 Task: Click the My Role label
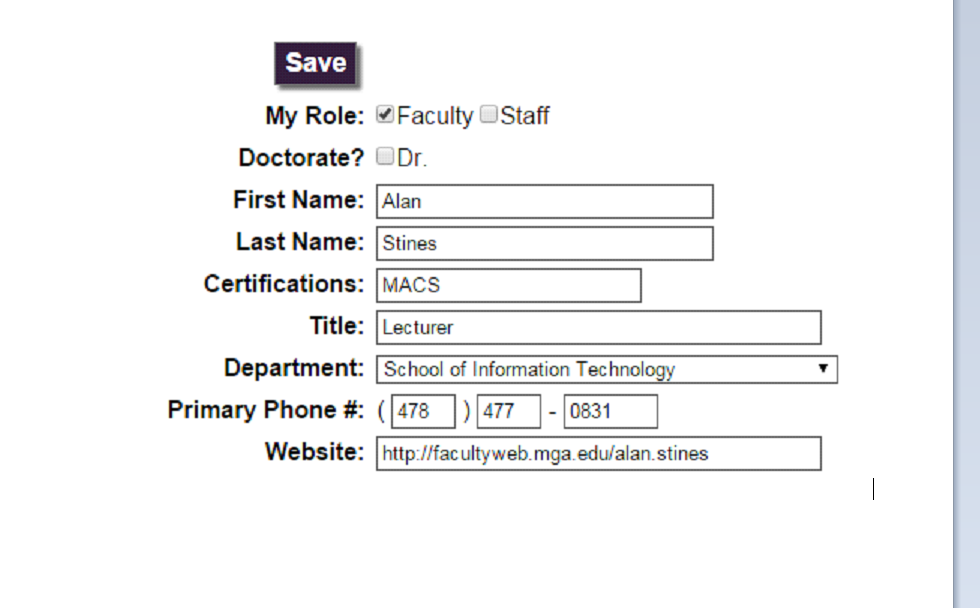310,116
